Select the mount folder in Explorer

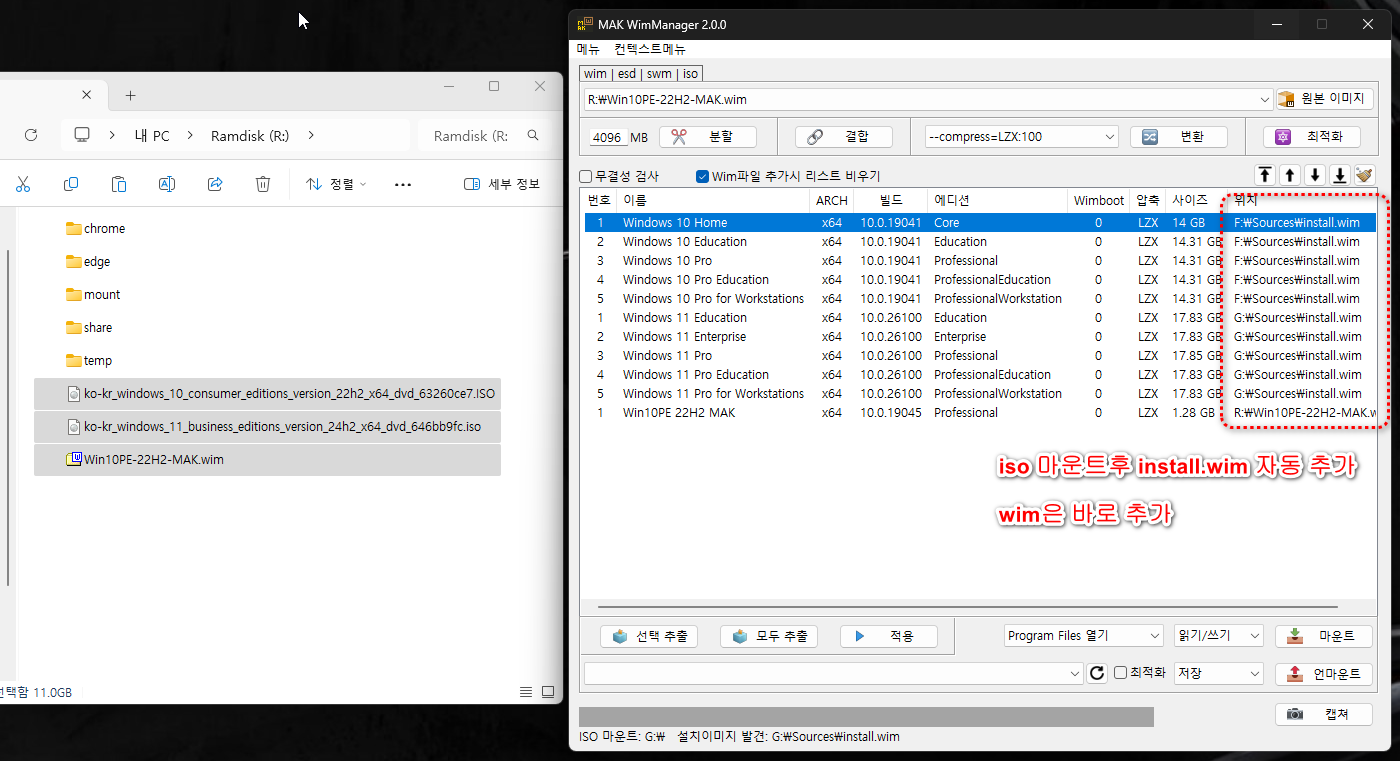pos(267,295)
